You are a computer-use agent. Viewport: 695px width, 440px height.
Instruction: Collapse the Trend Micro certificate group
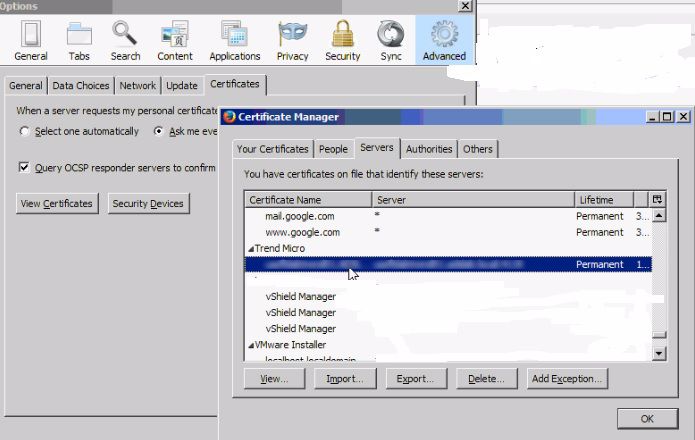tap(250, 248)
